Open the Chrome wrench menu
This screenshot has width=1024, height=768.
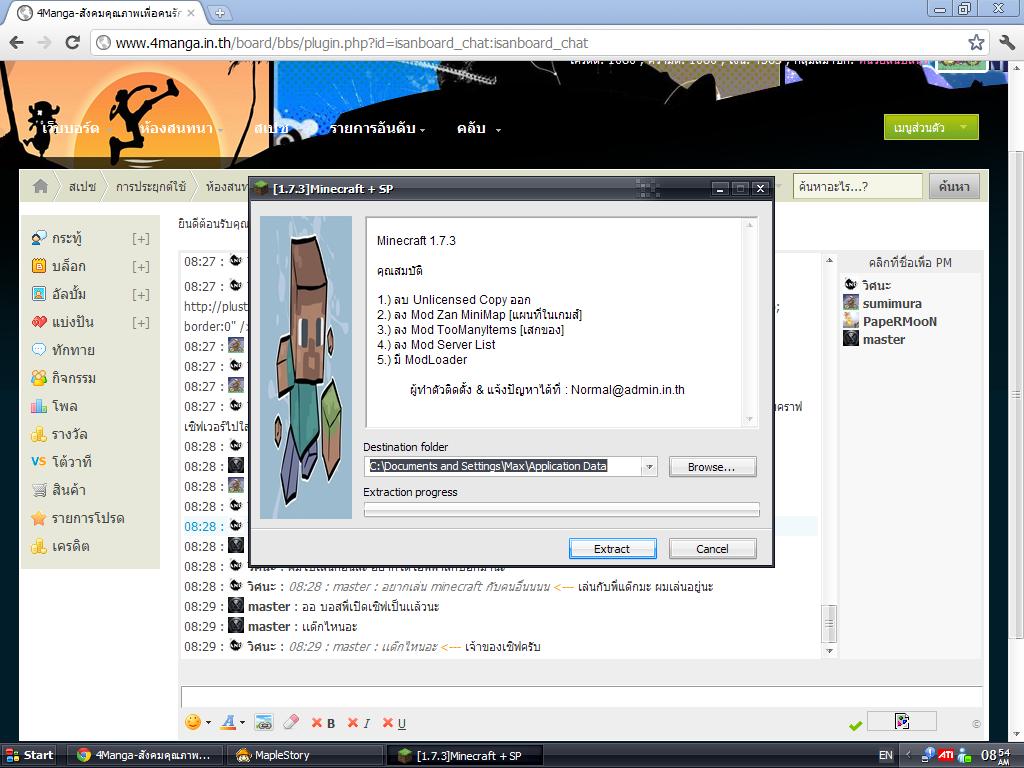click(x=1006, y=43)
